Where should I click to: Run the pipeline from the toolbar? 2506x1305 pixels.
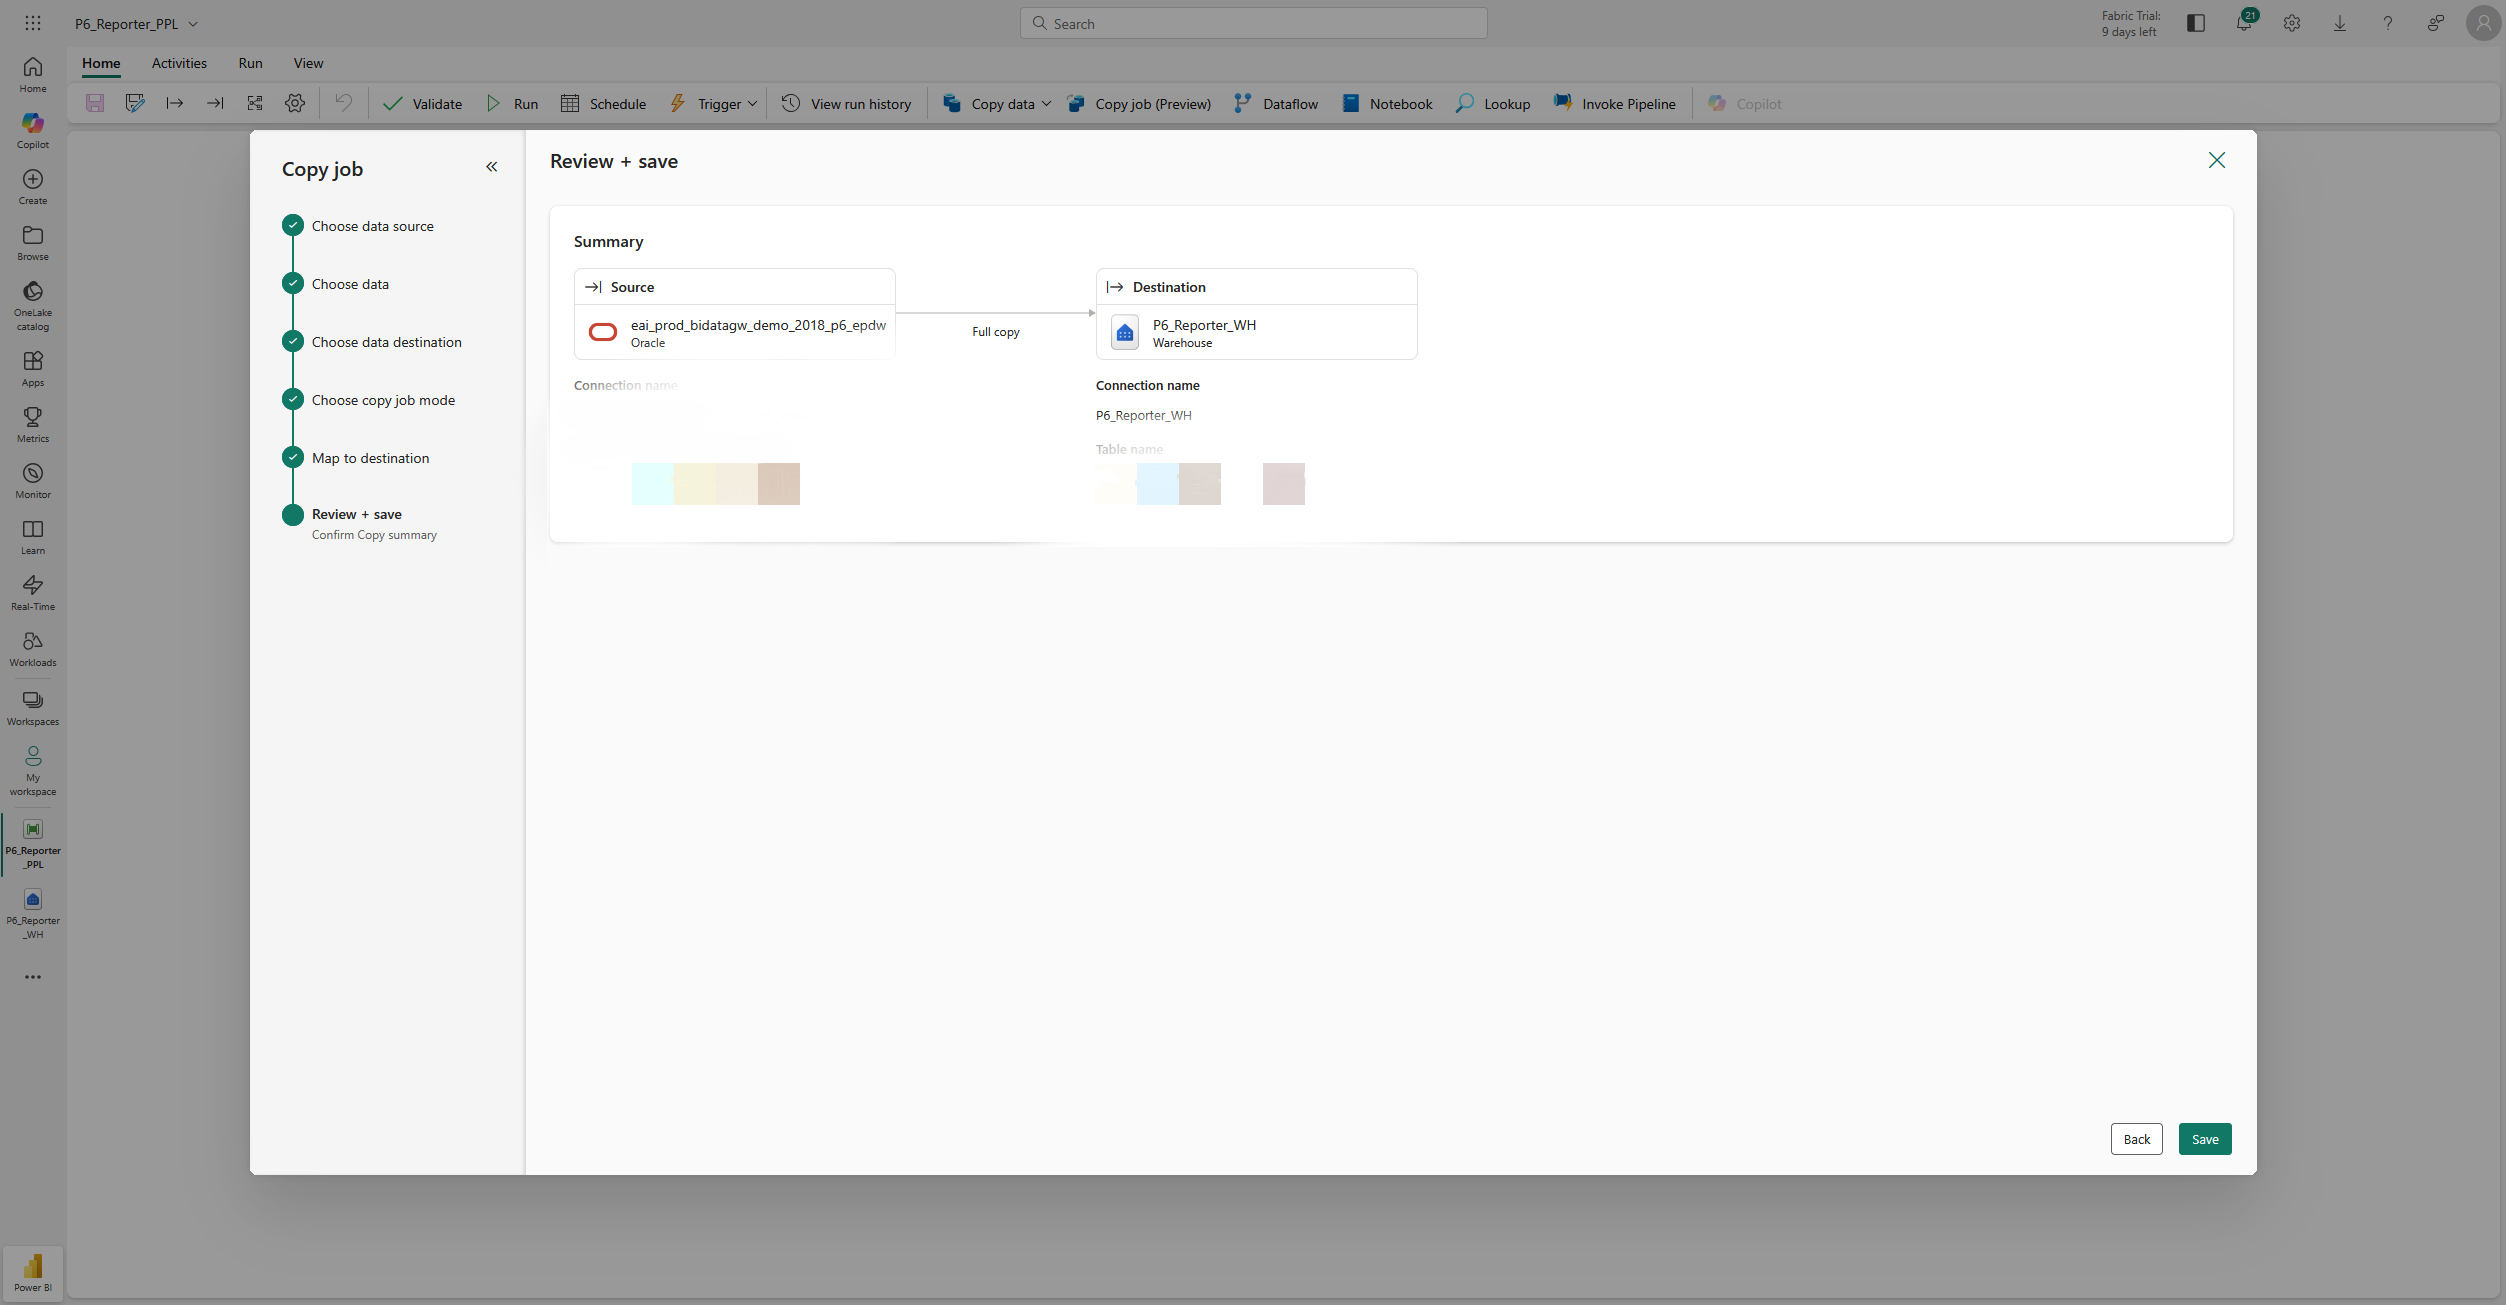coord(512,103)
